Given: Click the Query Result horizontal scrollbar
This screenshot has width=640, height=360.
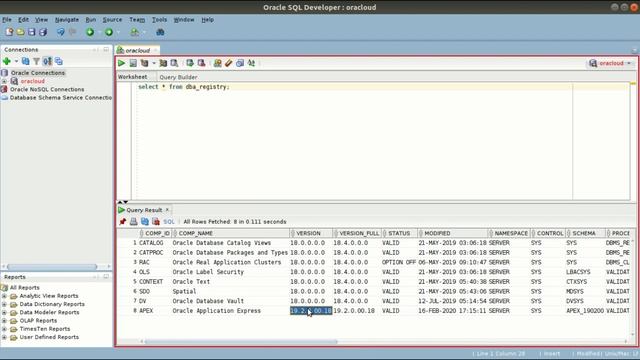Looking at the screenshot, I should click(x=241, y=342).
